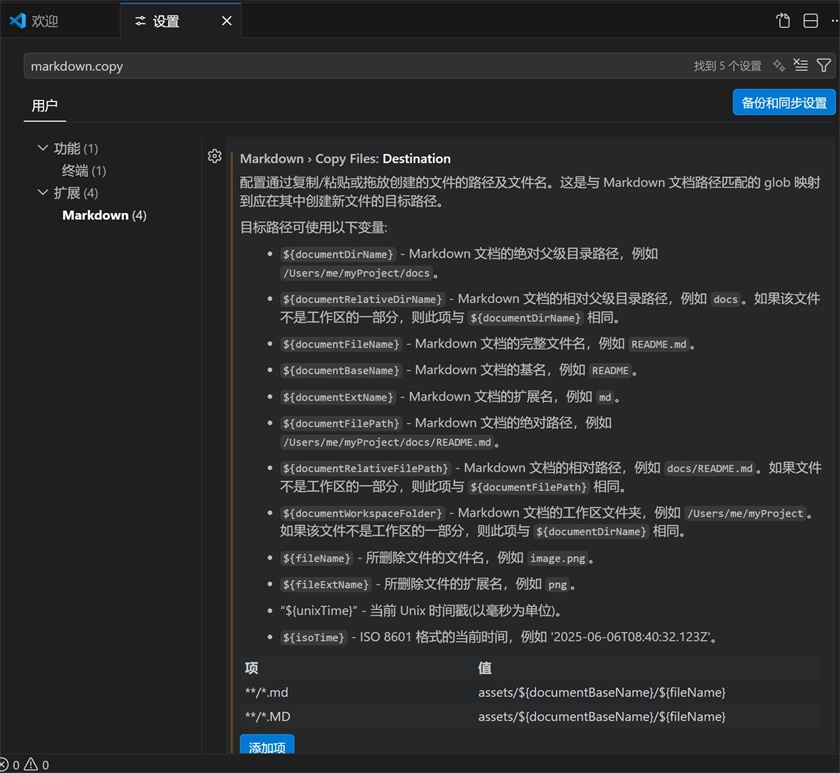Image resolution: width=840 pixels, height=773 pixels.
Task: Click the split editor icon top right
Action: click(x=810, y=20)
